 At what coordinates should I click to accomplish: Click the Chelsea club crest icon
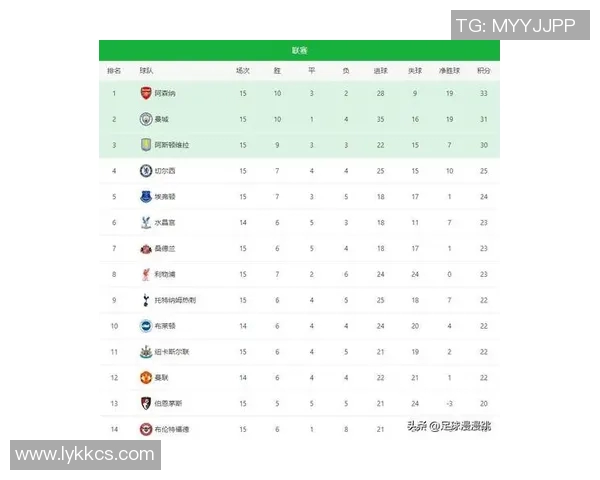146,171
